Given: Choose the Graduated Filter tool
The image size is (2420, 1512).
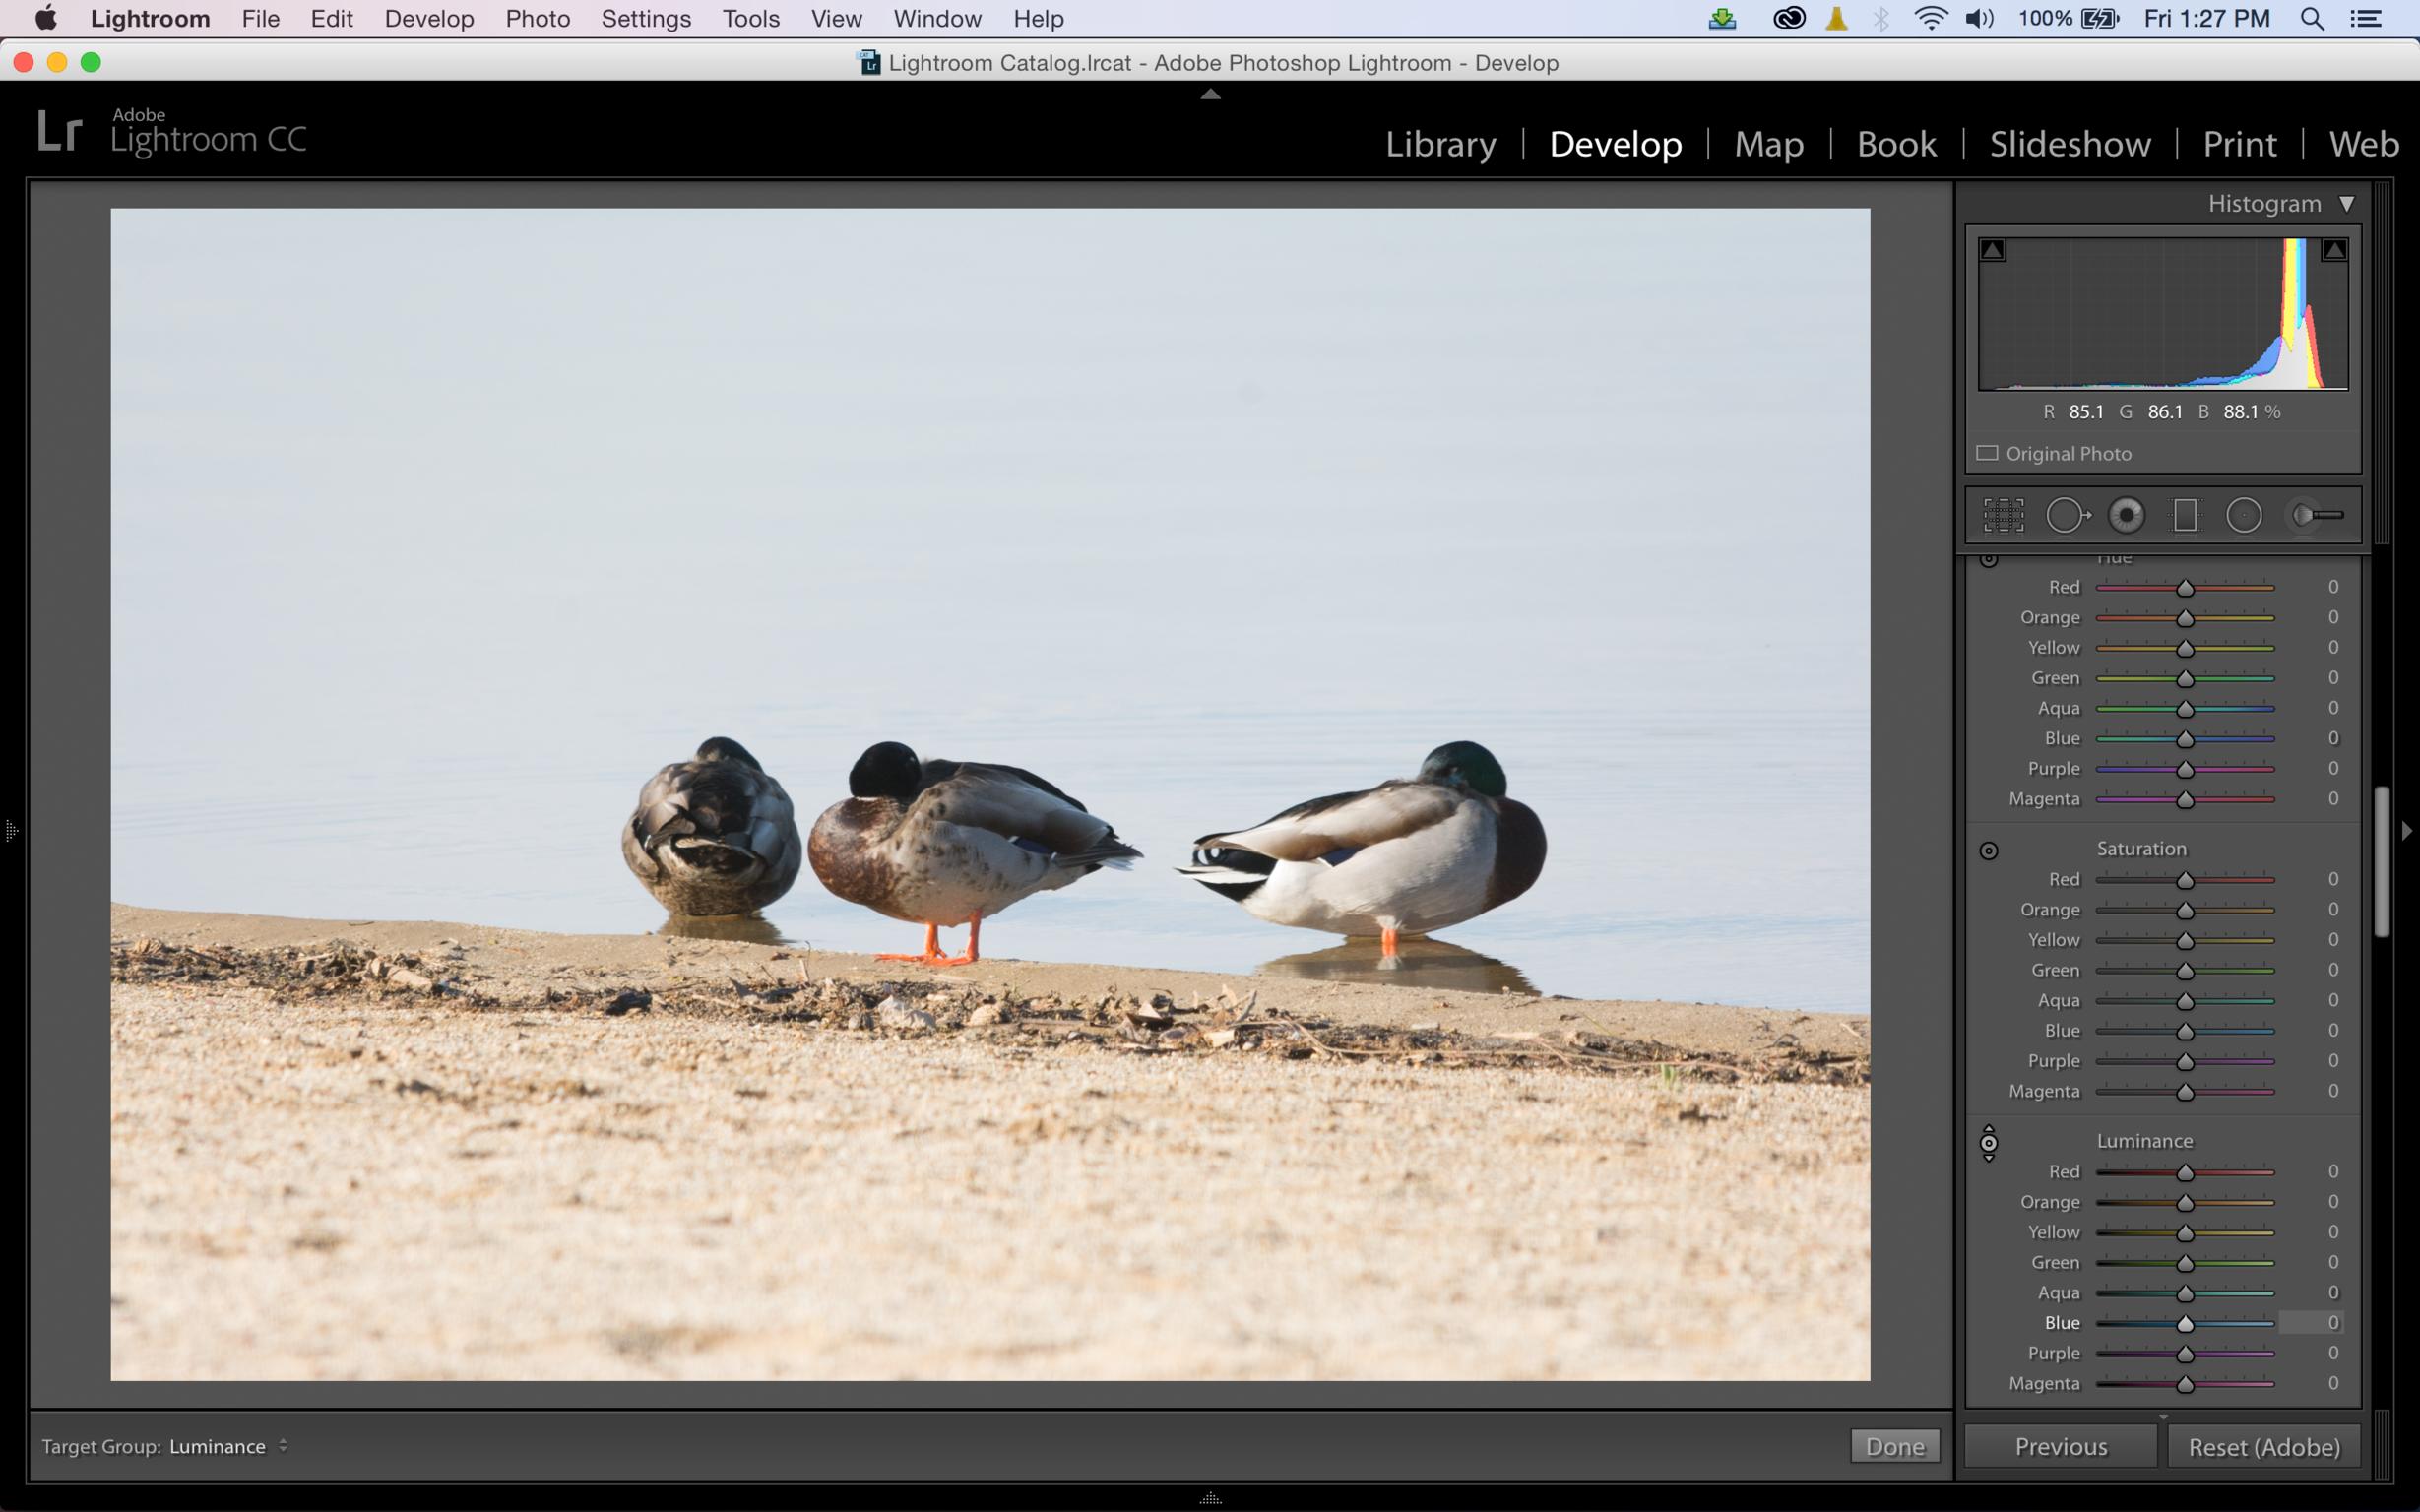Looking at the screenshot, I should (2185, 516).
